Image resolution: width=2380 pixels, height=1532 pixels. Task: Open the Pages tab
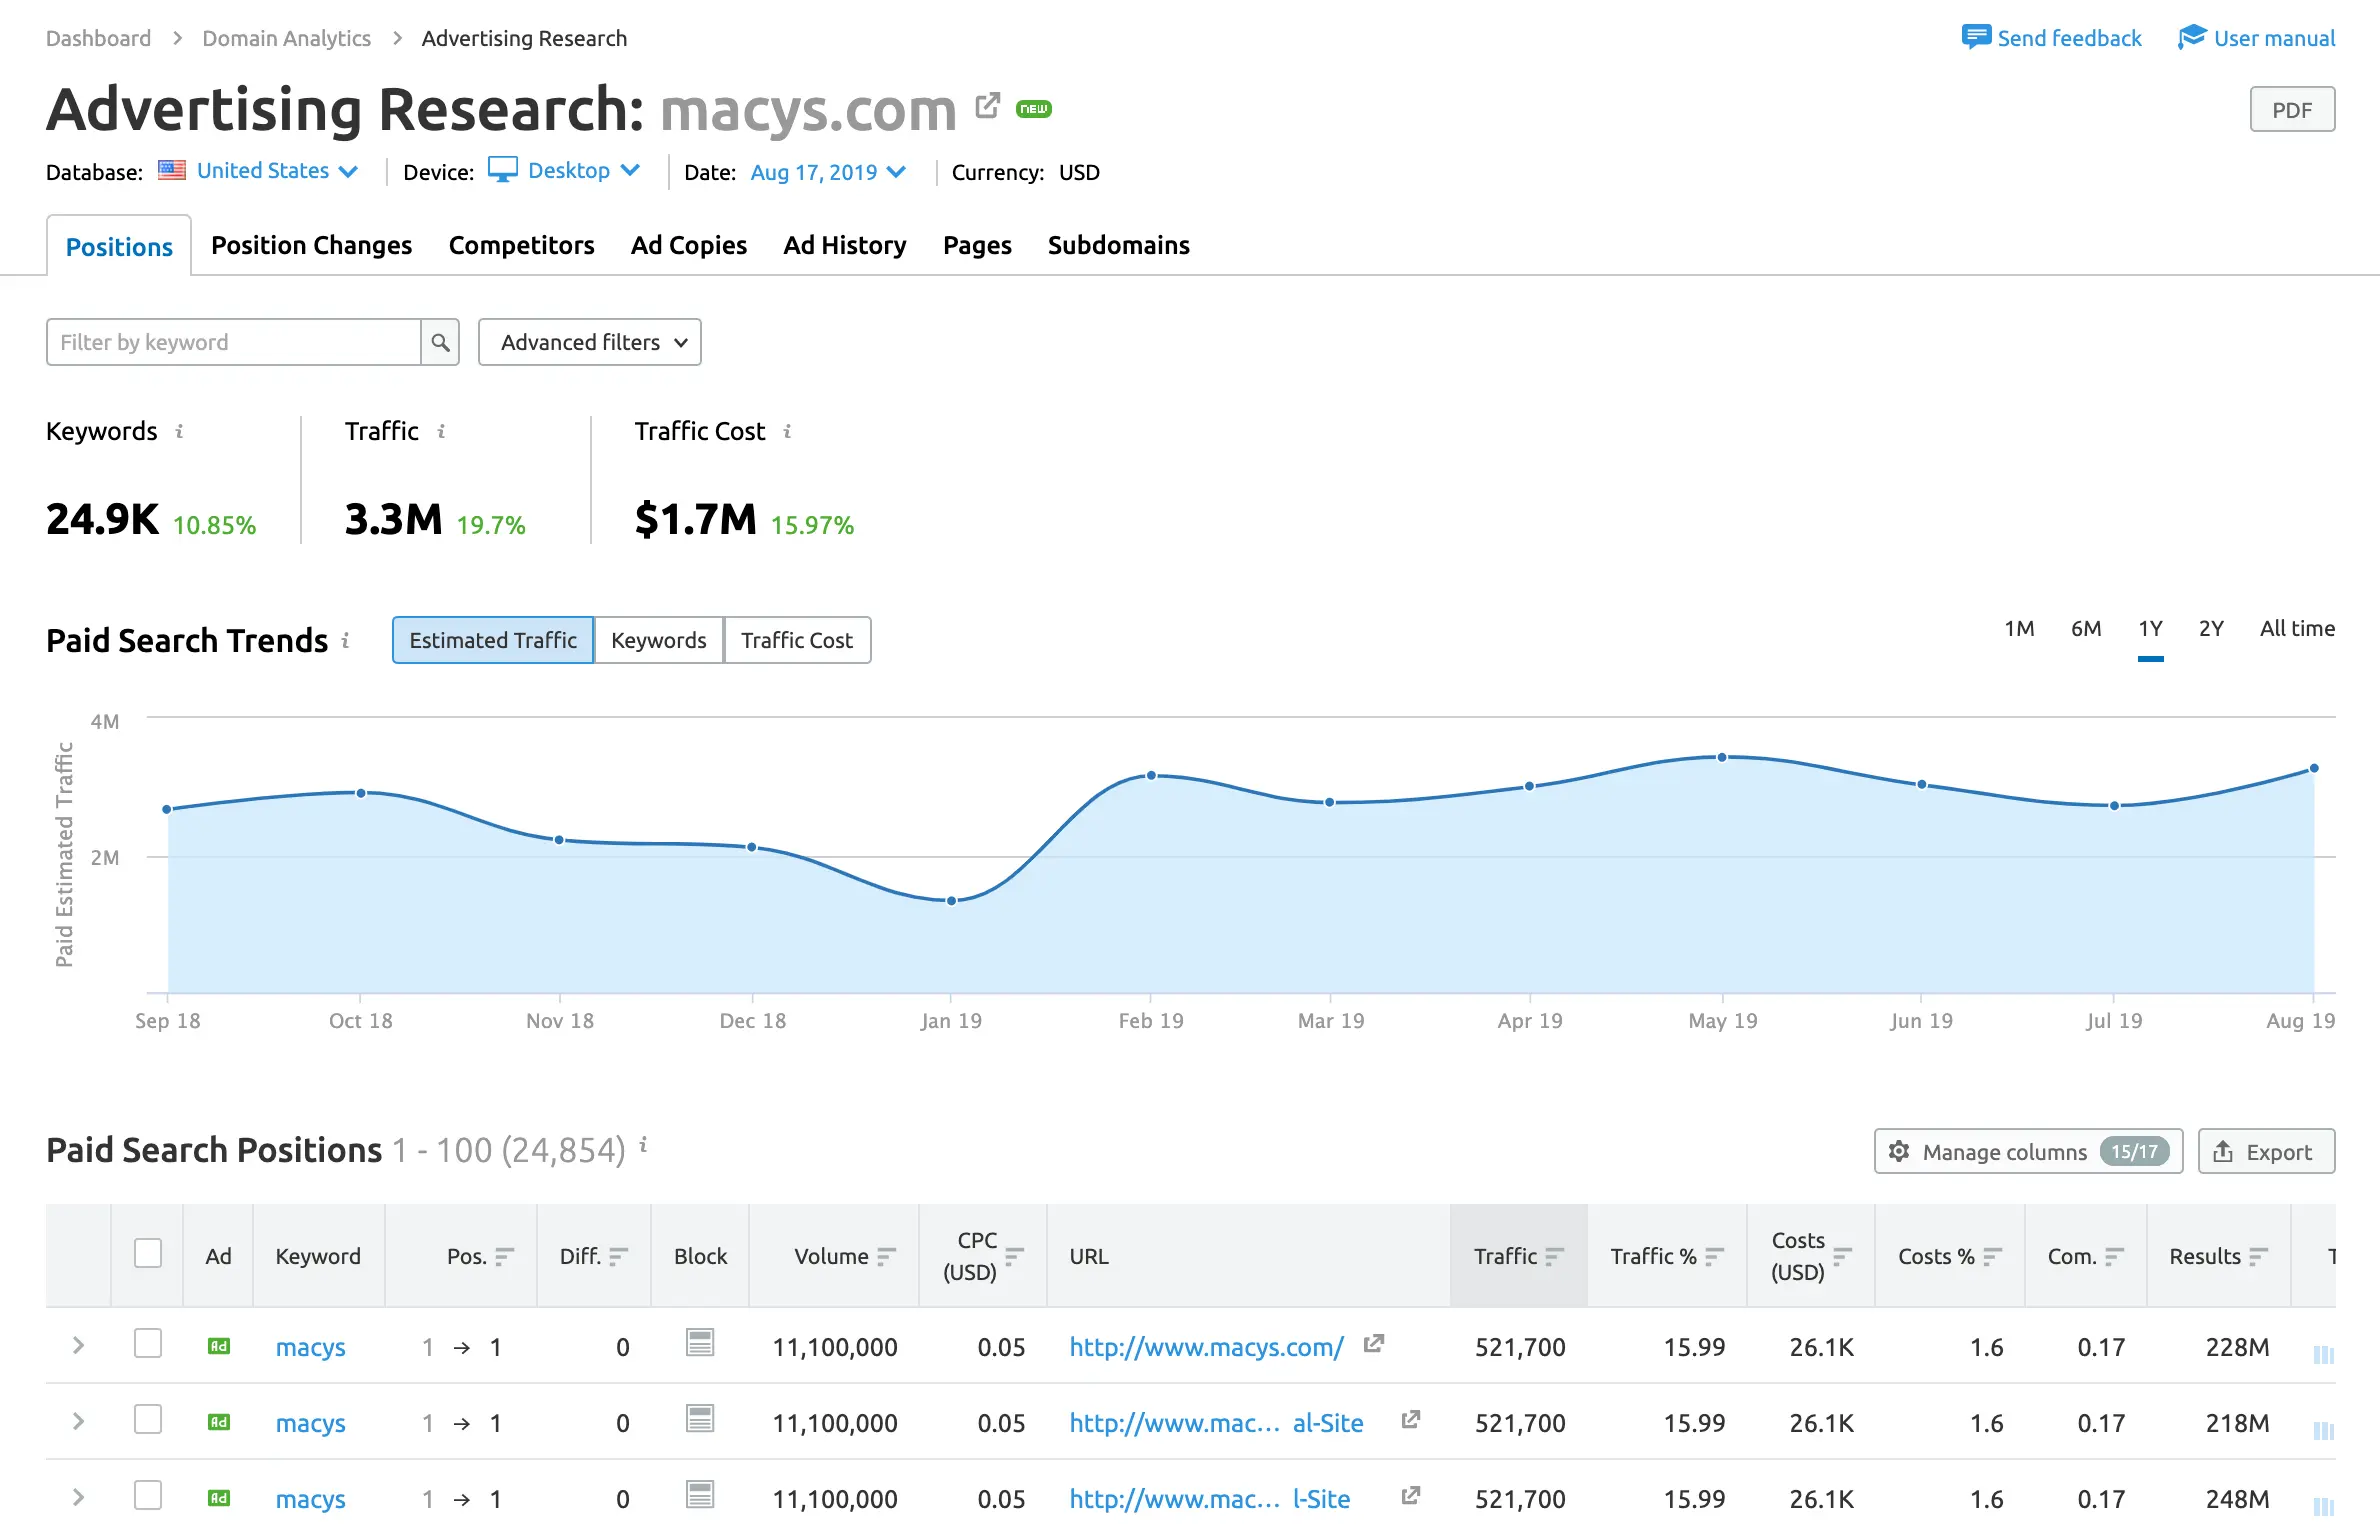coord(977,245)
